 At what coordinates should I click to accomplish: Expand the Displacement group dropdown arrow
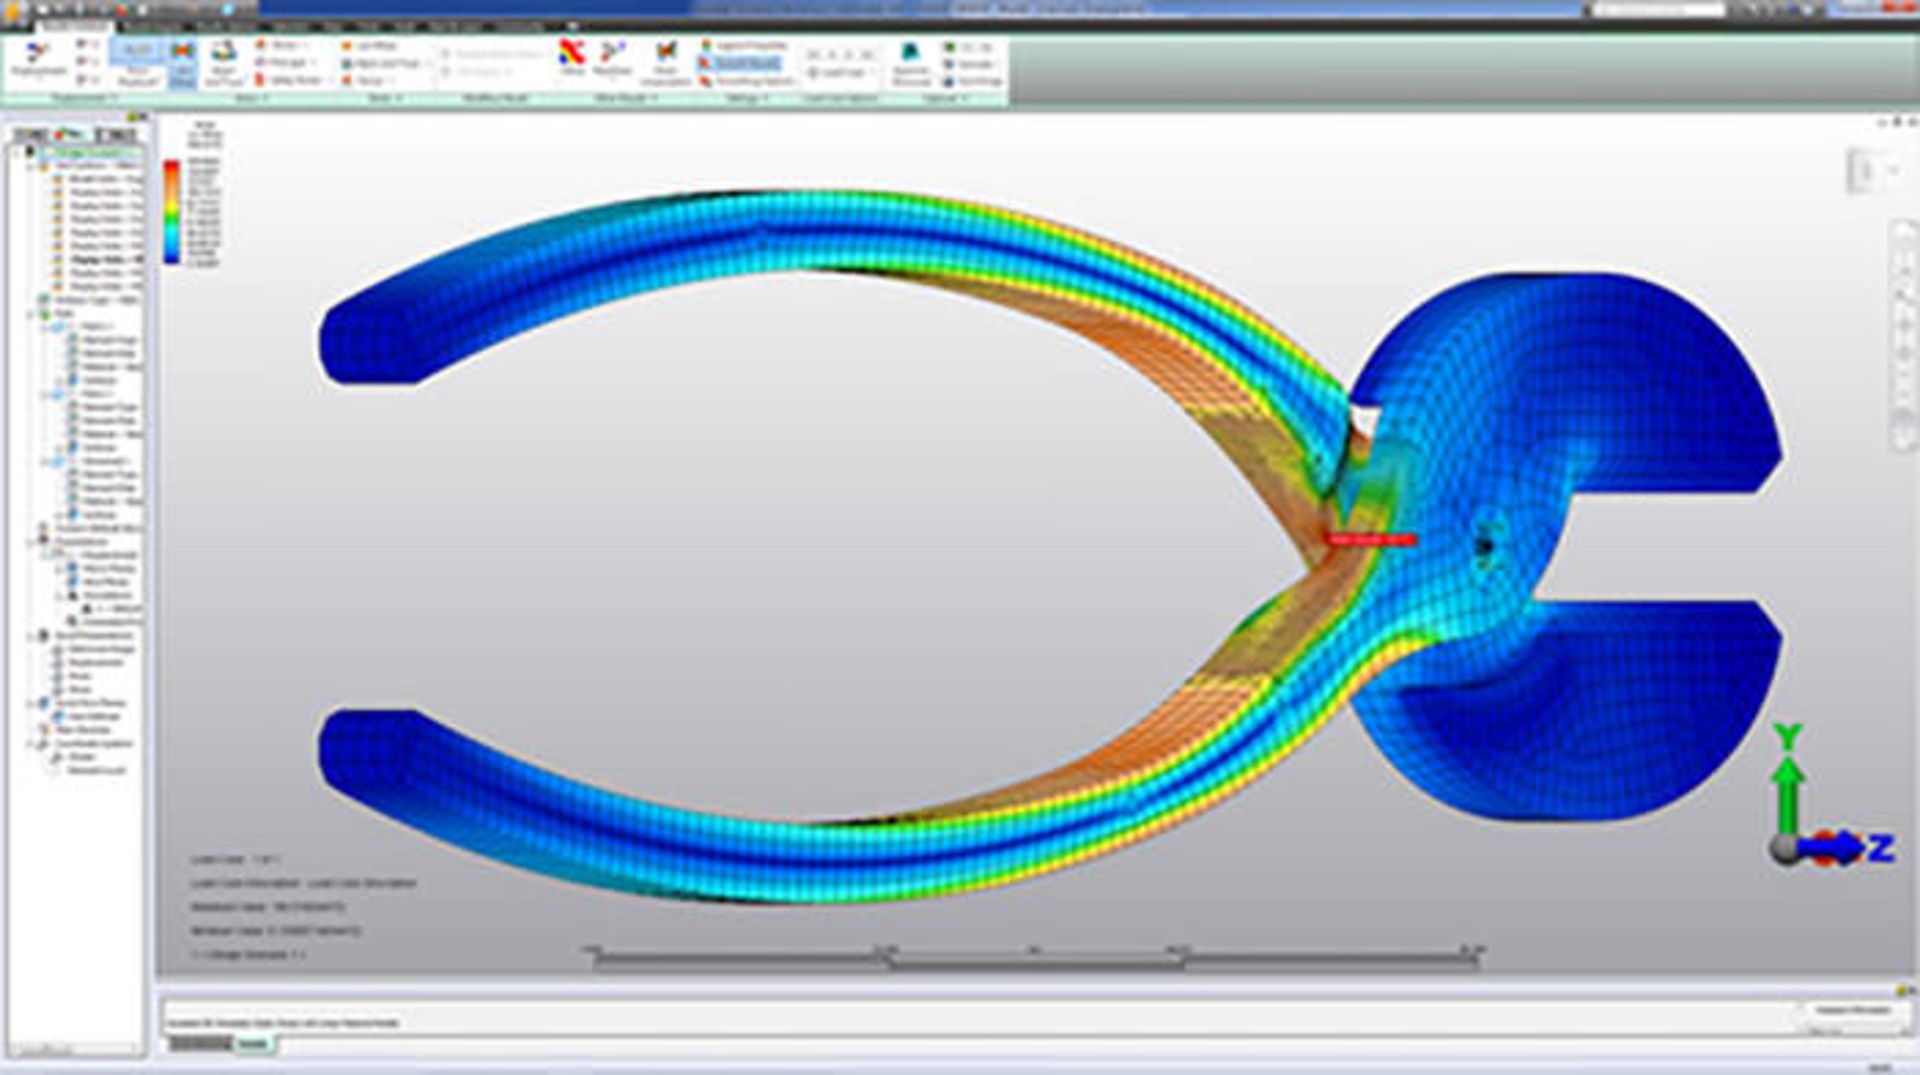(113, 98)
